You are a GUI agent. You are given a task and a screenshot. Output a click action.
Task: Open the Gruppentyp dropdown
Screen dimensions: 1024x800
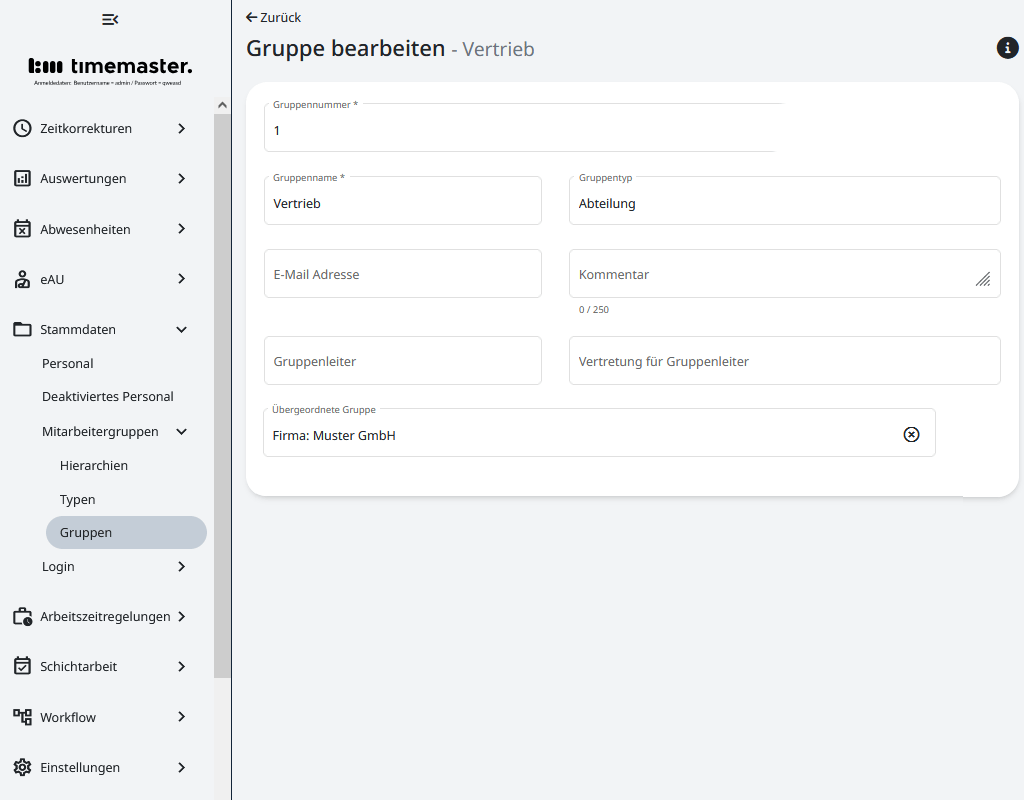(x=784, y=202)
